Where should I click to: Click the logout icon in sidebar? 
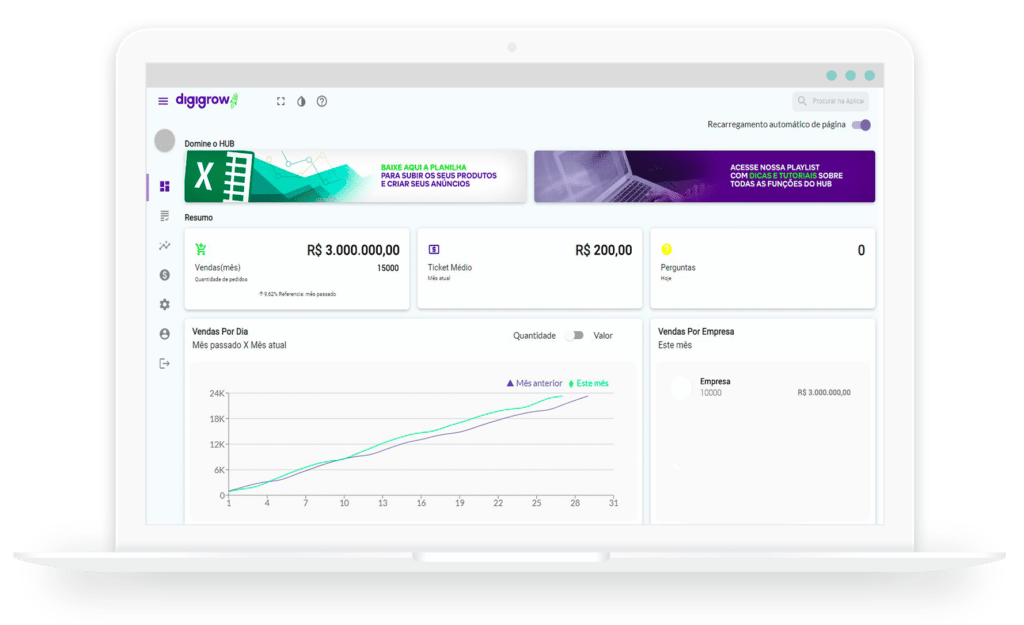click(x=164, y=363)
